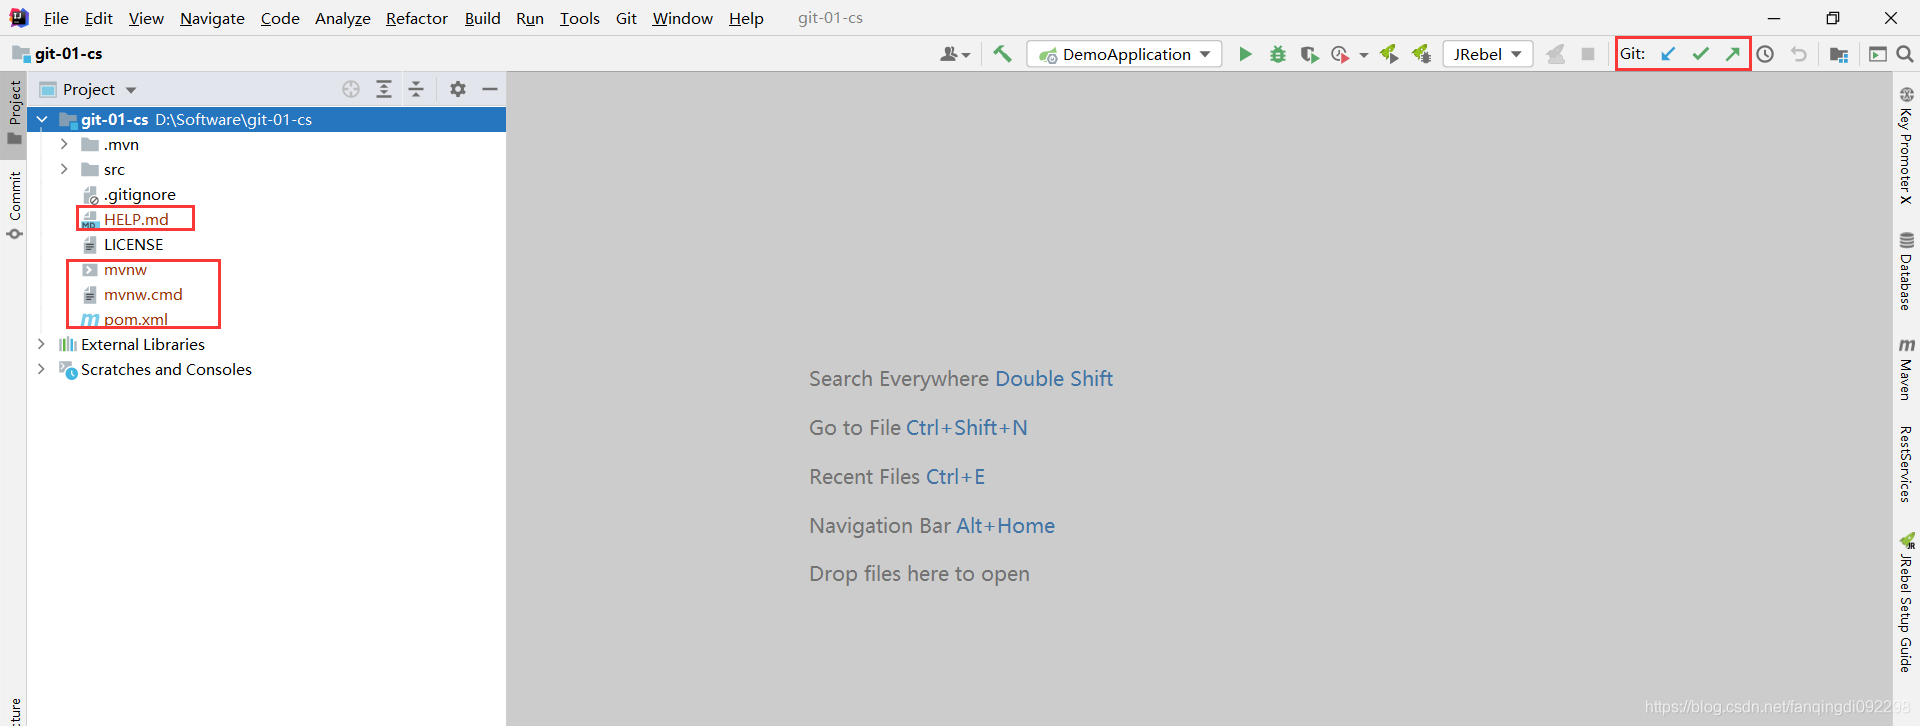1920x726 pixels.
Task: Expand Scratches and Consoles node
Action: (41, 369)
